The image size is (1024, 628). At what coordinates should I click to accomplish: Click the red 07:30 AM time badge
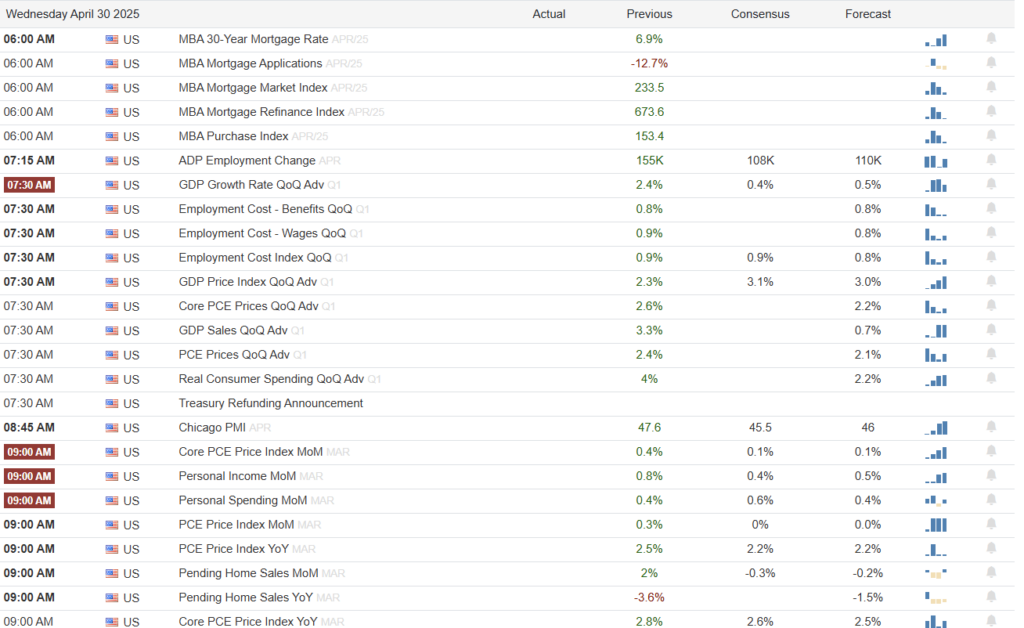pos(29,185)
